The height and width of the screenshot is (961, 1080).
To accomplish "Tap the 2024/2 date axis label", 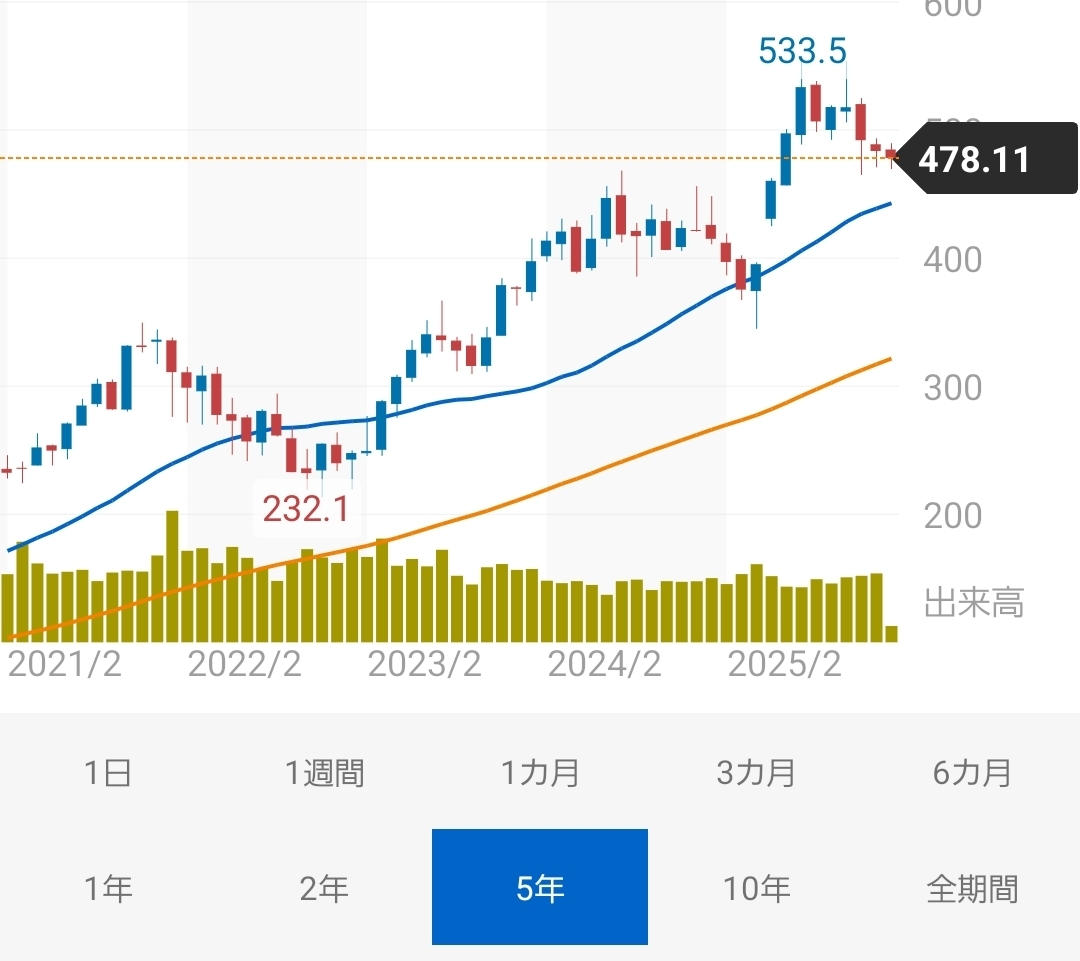I will (605, 664).
